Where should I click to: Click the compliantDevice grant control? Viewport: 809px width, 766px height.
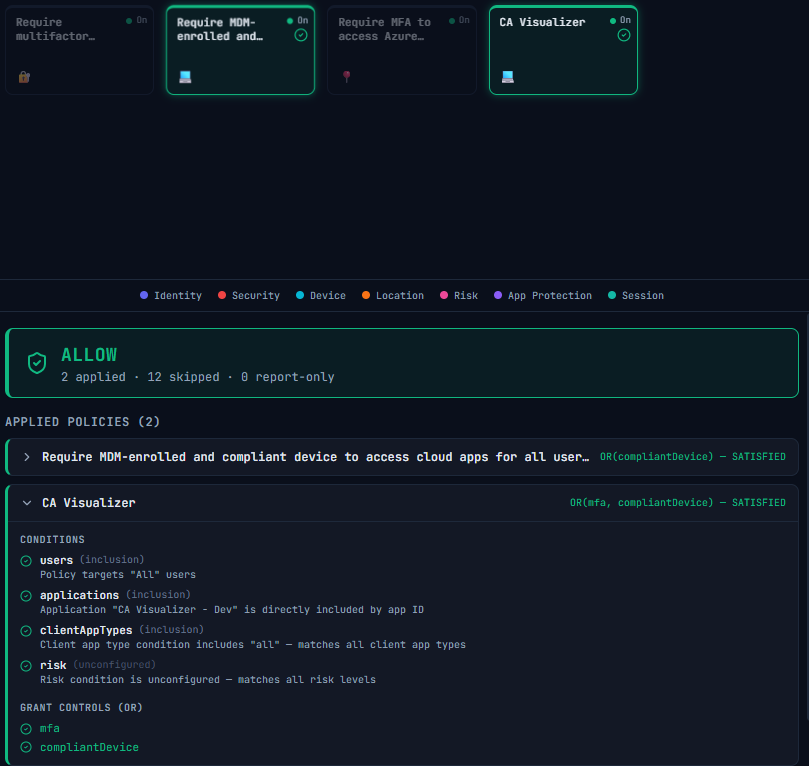pos(89,747)
